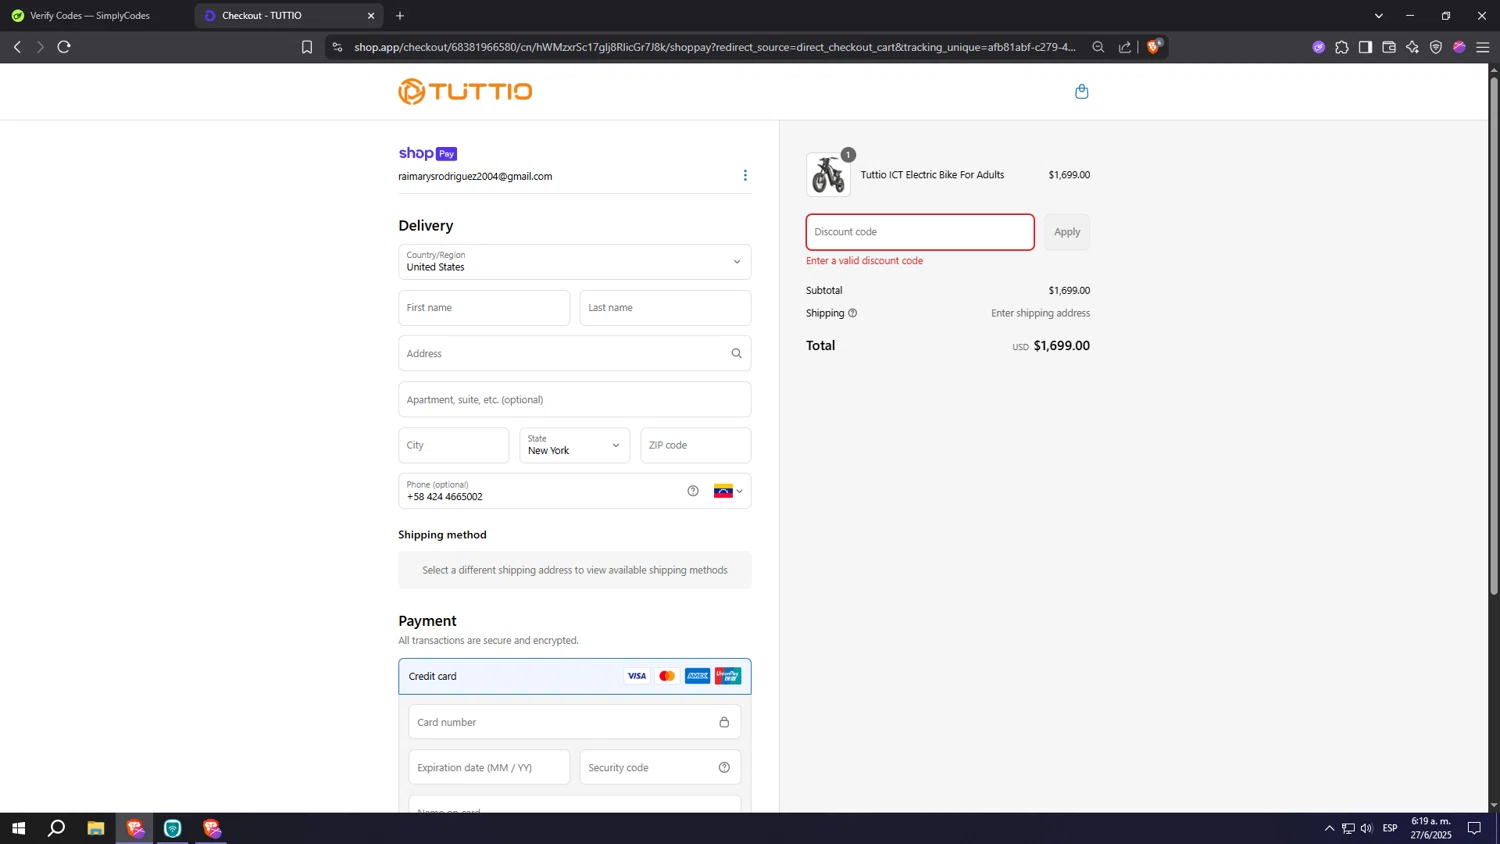Switch to Verify Codes — SimplyCodes tab
This screenshot has height=844, width=1500.
pyautogui.click(x=96, y=16)
